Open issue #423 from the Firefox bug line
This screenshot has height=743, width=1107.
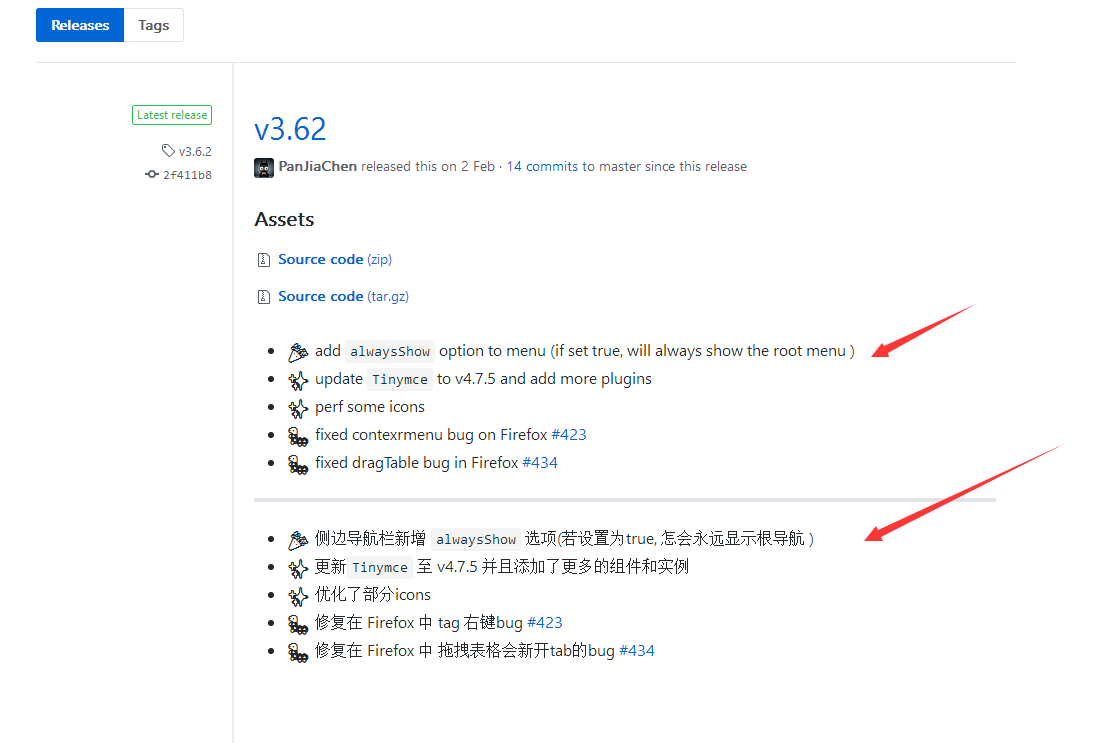(569, 435)
